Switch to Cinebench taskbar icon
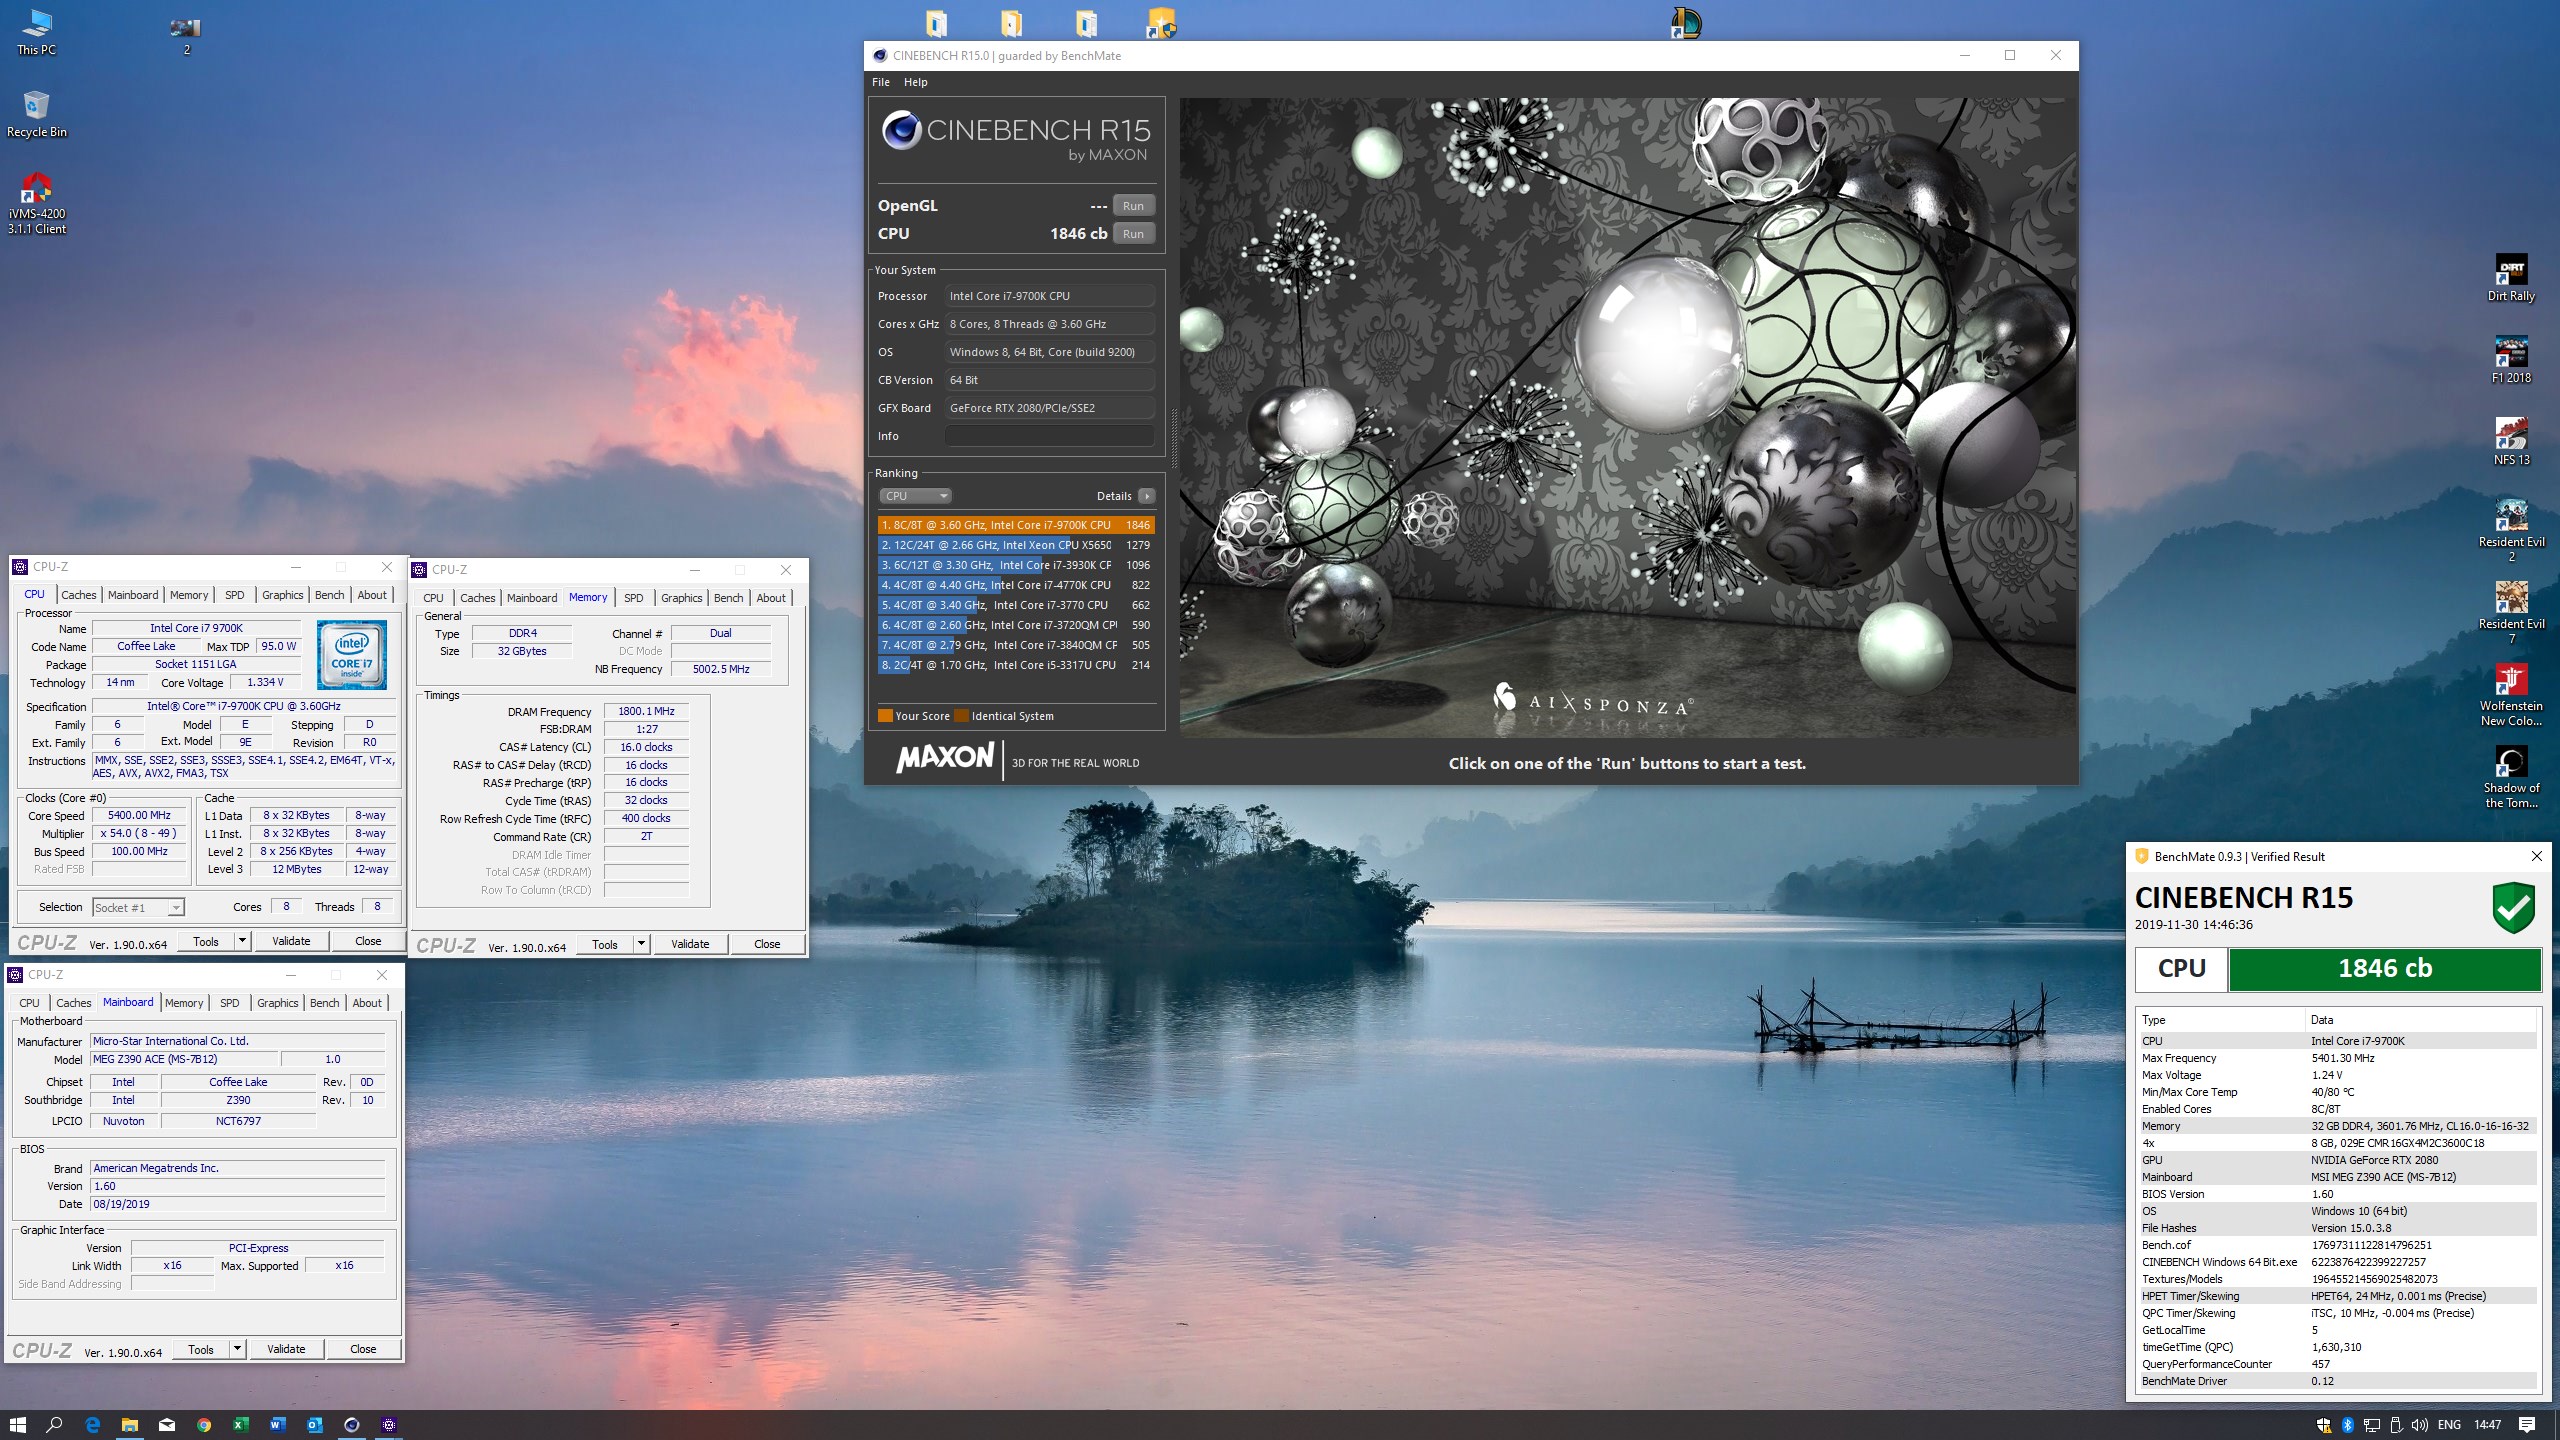The image size is (2560, 1440). [352, 1424]
